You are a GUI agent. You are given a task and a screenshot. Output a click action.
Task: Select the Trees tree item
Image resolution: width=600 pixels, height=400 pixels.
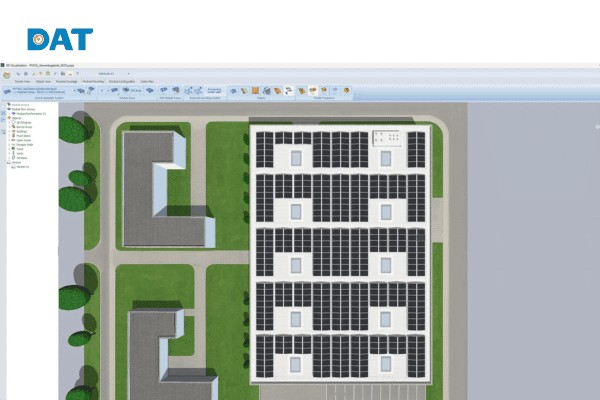pyautogui.click(x=20, y=149)
